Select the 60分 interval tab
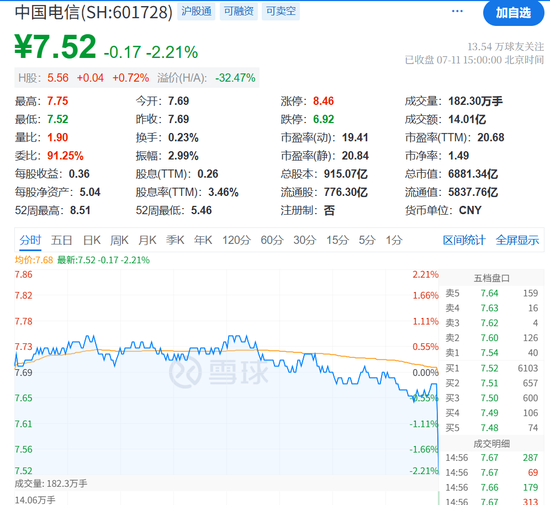The height and width of the screenshot is (505, 550). pos(272,240)
